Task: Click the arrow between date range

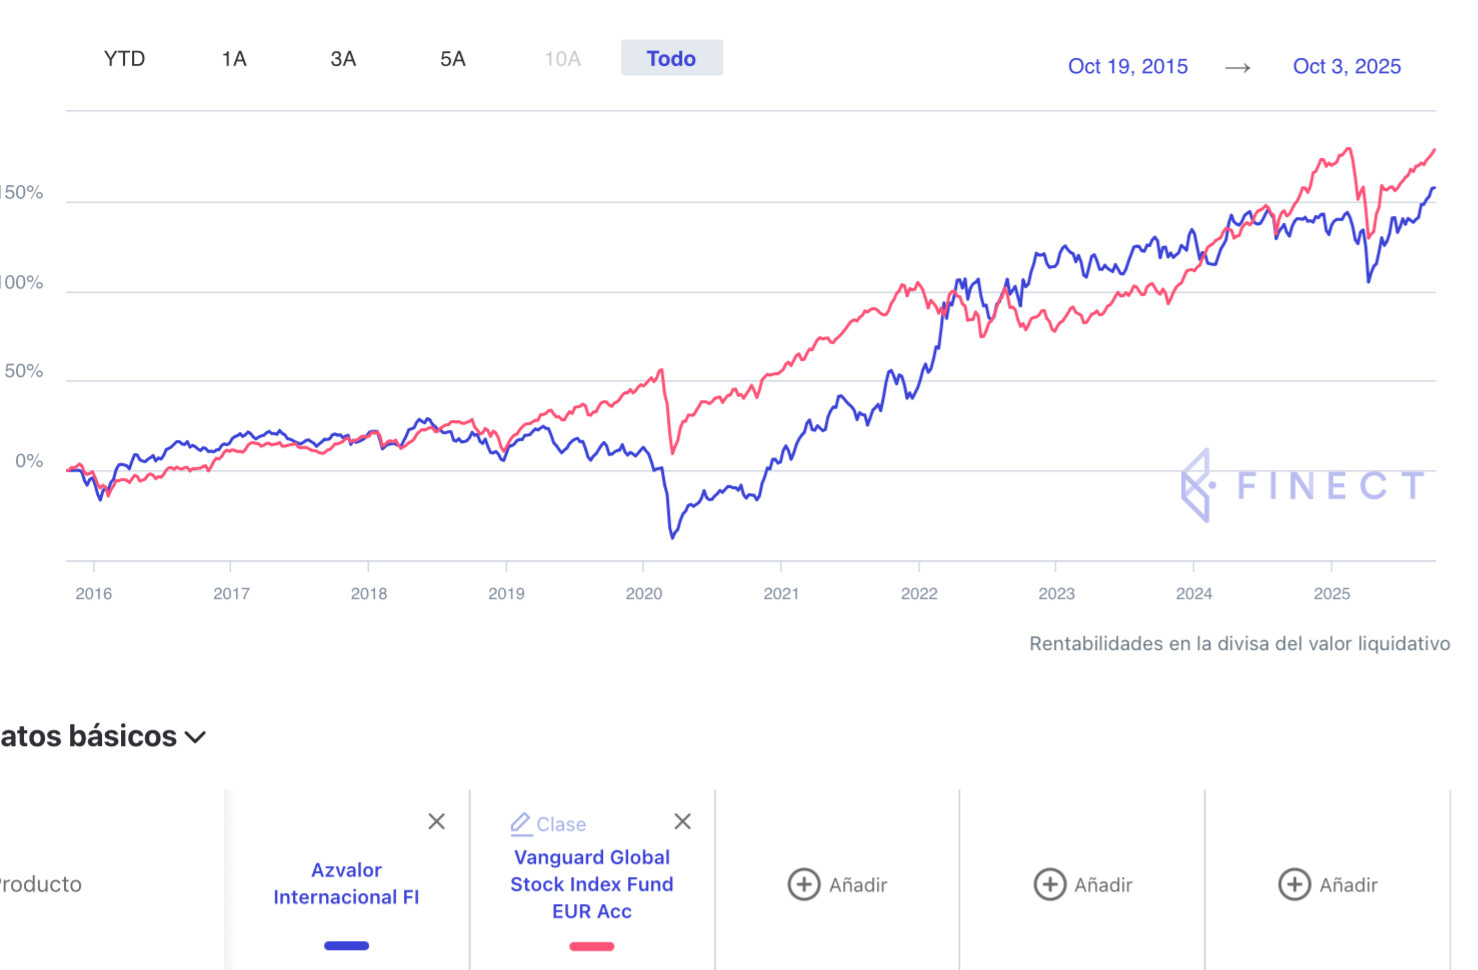Action: click(1238, 67)
